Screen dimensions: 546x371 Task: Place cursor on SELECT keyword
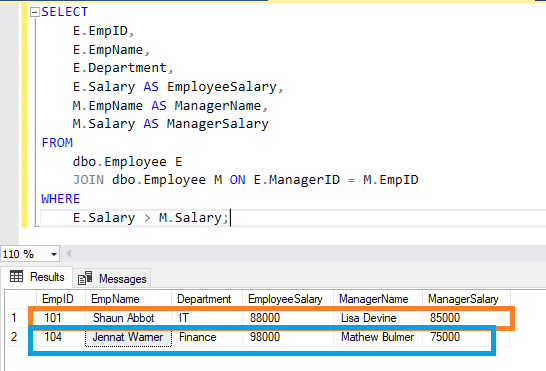pyautogui.click(x=65, y=12)
